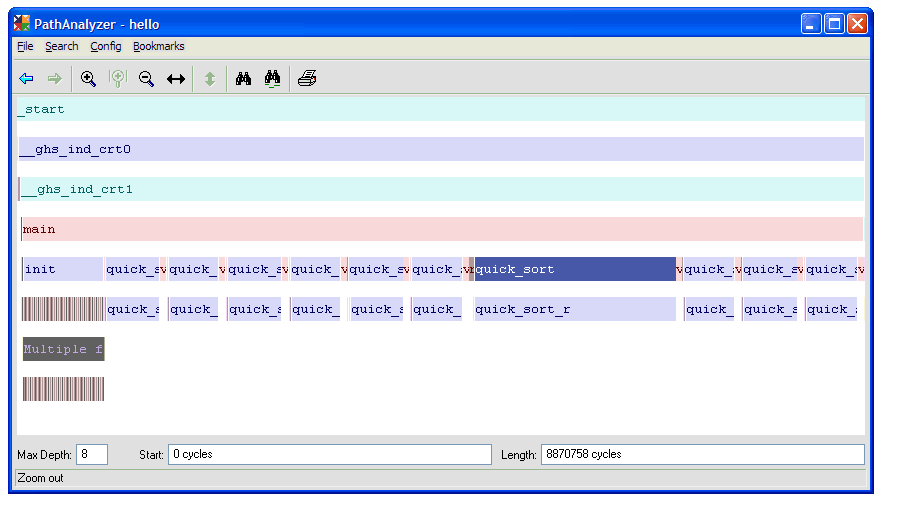Click the quick_sort_r block

pos(575,309)
